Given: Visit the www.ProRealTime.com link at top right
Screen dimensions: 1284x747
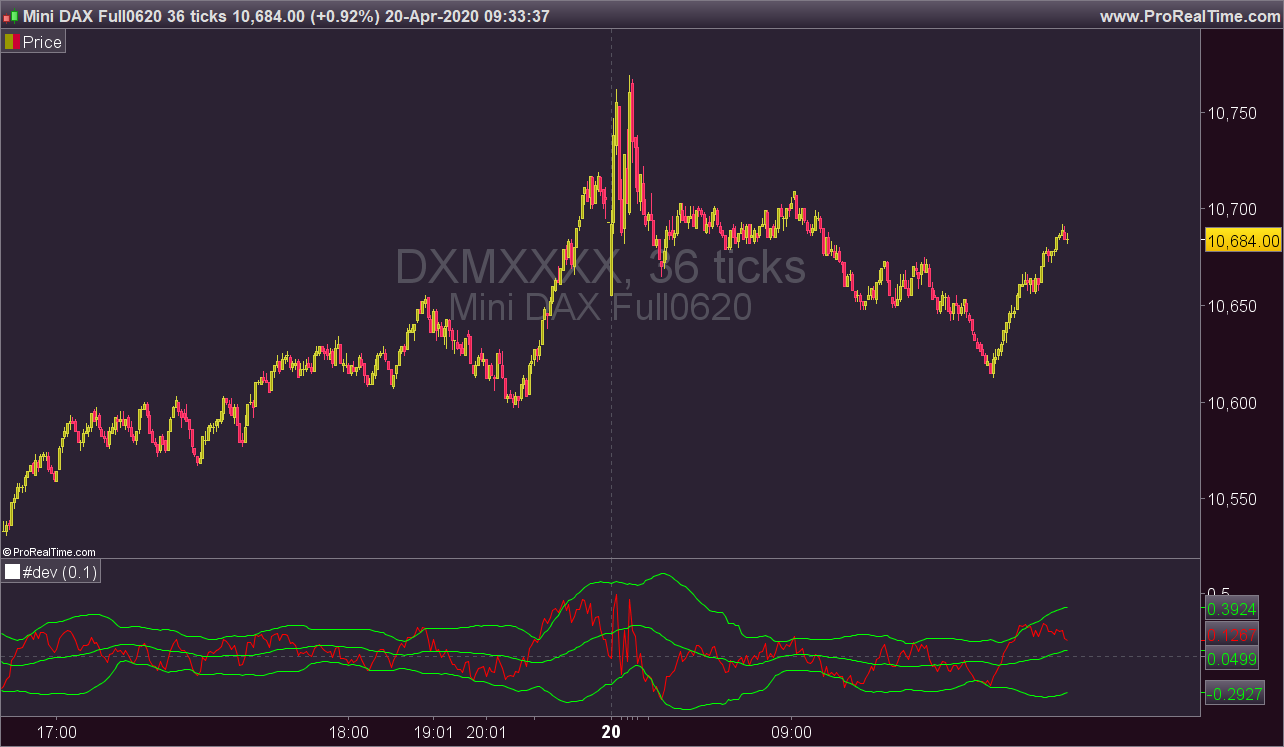Looking at the screenshot, I should pyautogui.click(x=1189, y=17).
